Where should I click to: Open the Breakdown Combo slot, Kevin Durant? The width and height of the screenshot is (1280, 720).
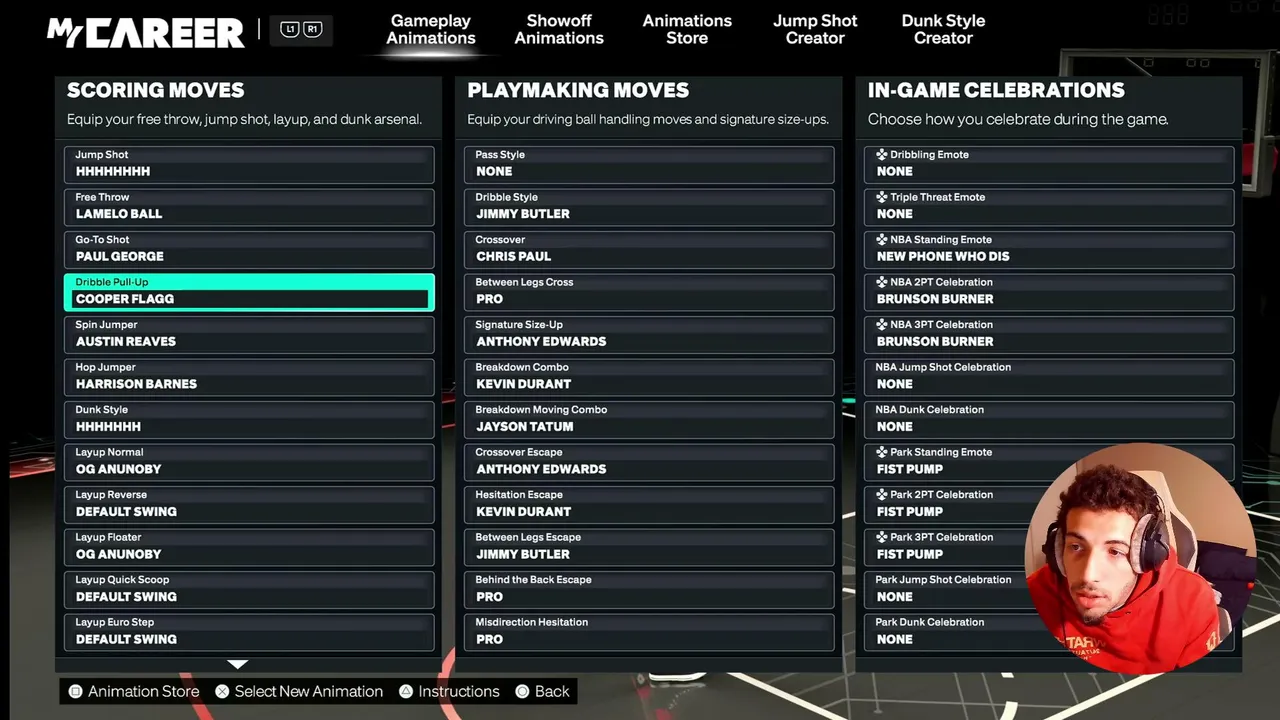click(x=649, y=377)
